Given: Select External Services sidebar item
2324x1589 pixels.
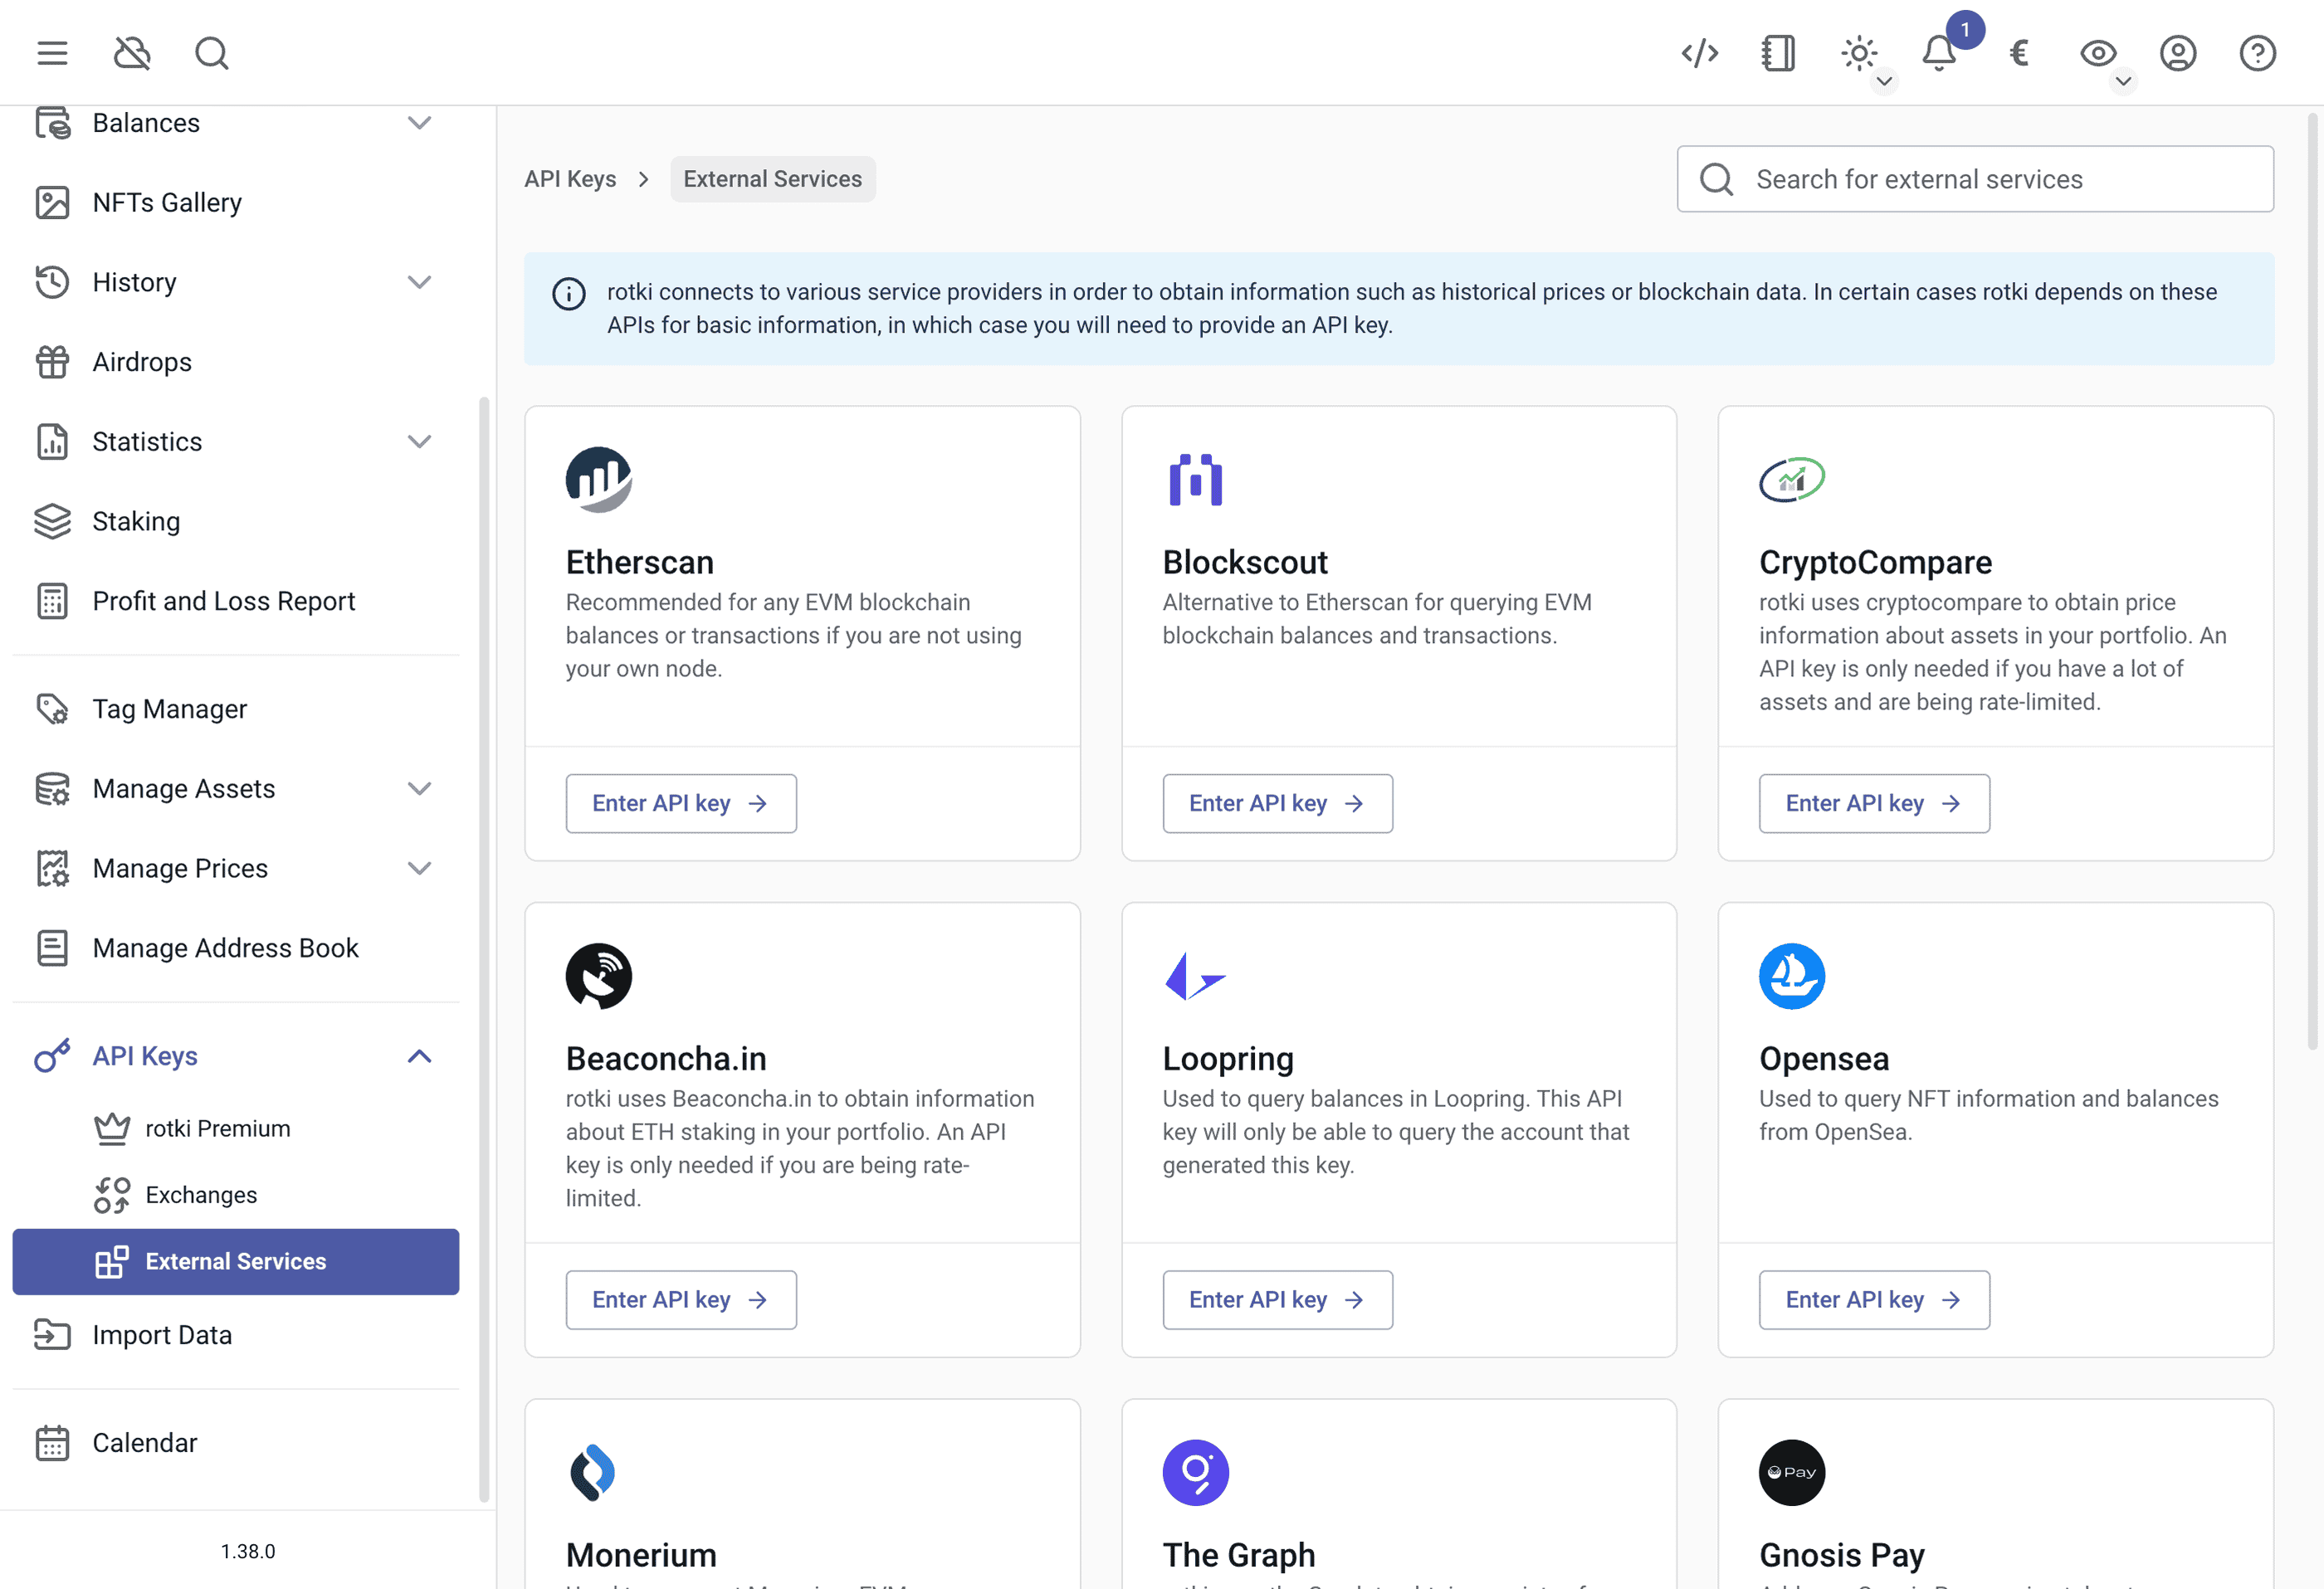Looking at the screenshot, I should coord(236,1262).
